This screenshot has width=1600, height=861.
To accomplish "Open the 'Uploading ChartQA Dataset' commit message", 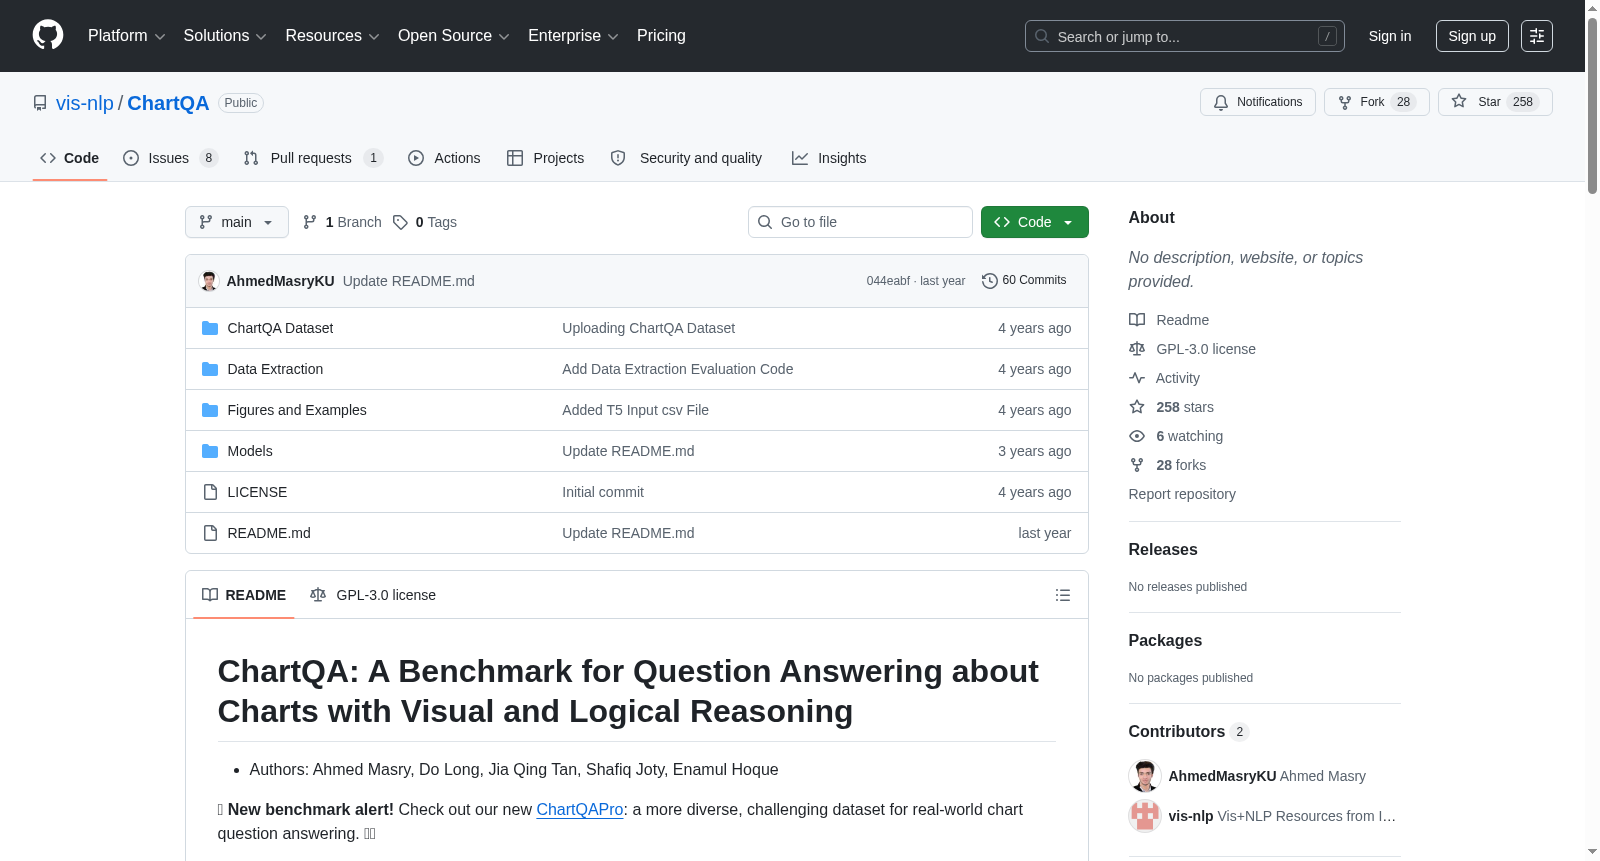I will (x=649, y=328).
